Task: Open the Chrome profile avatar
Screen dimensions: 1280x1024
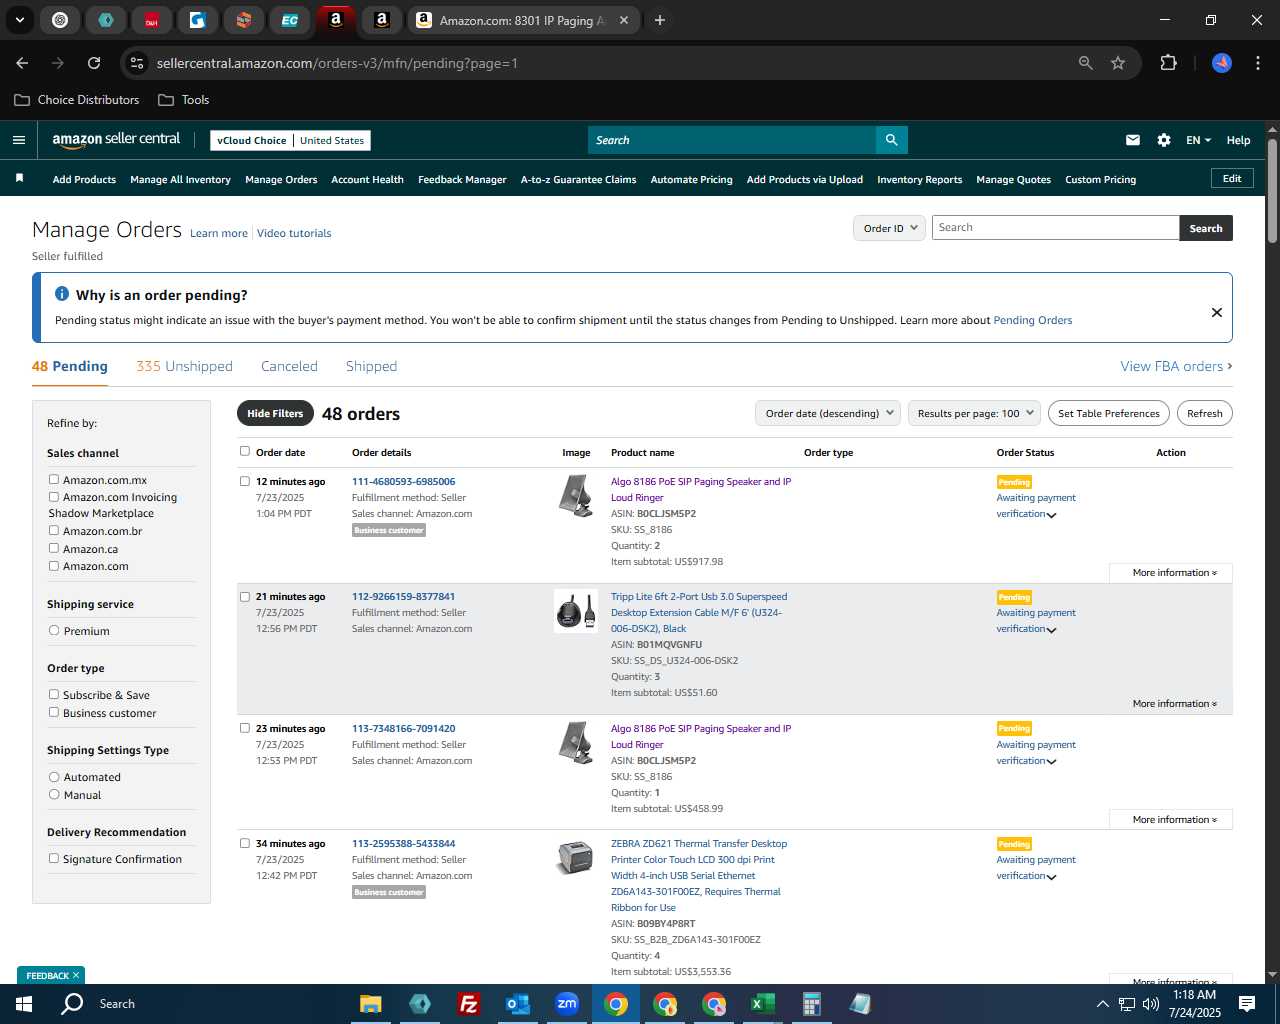Action: pos(1222,63)
